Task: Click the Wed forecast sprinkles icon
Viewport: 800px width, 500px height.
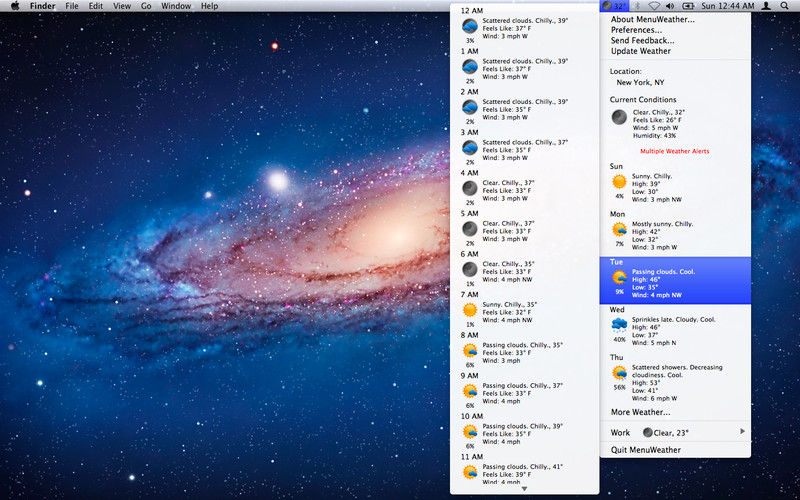Action: click(620, 324)
